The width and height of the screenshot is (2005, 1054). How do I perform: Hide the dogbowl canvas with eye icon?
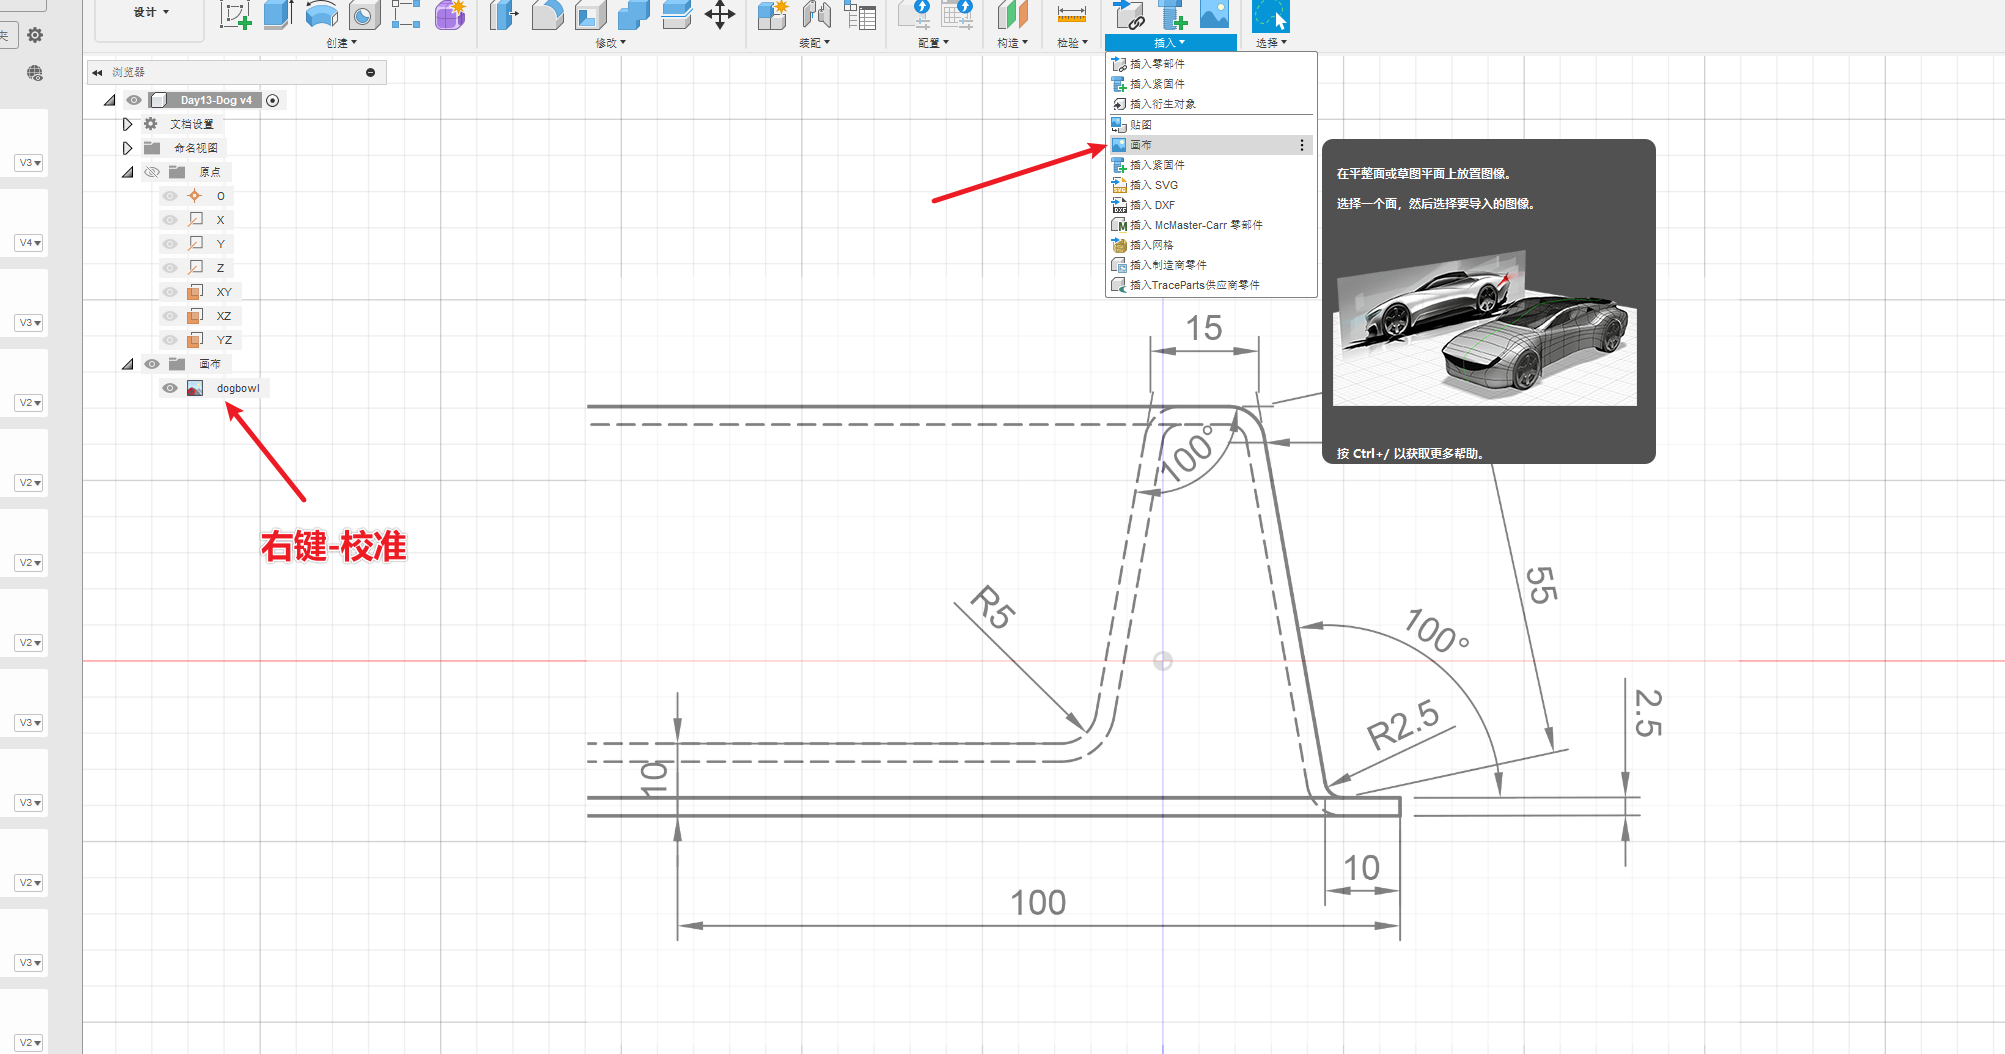click(170, 388)
